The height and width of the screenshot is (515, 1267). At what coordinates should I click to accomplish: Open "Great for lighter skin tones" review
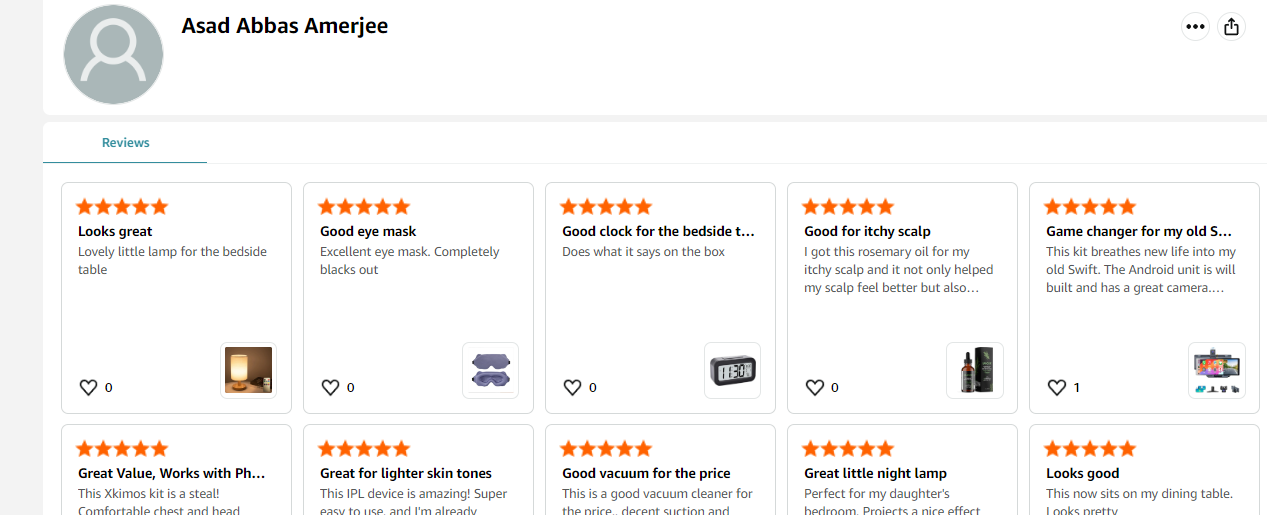[406, 473]
